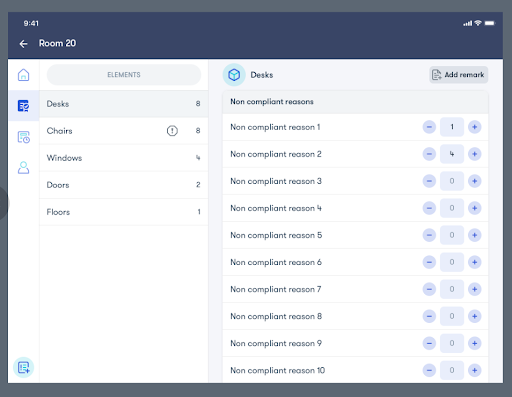Choose Floors from the elements list
Image resolution: width=512 pixels, height=397 pixels.
124,212
